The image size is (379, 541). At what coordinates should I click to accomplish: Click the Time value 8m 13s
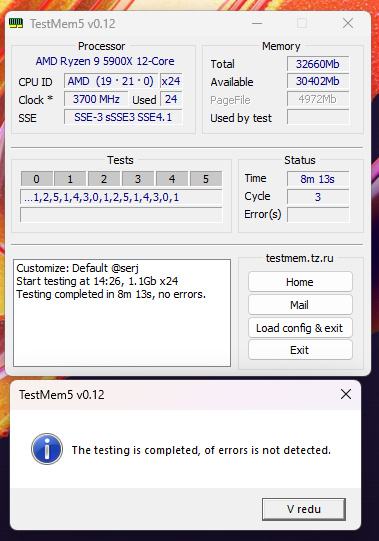(x=318, y=179)
